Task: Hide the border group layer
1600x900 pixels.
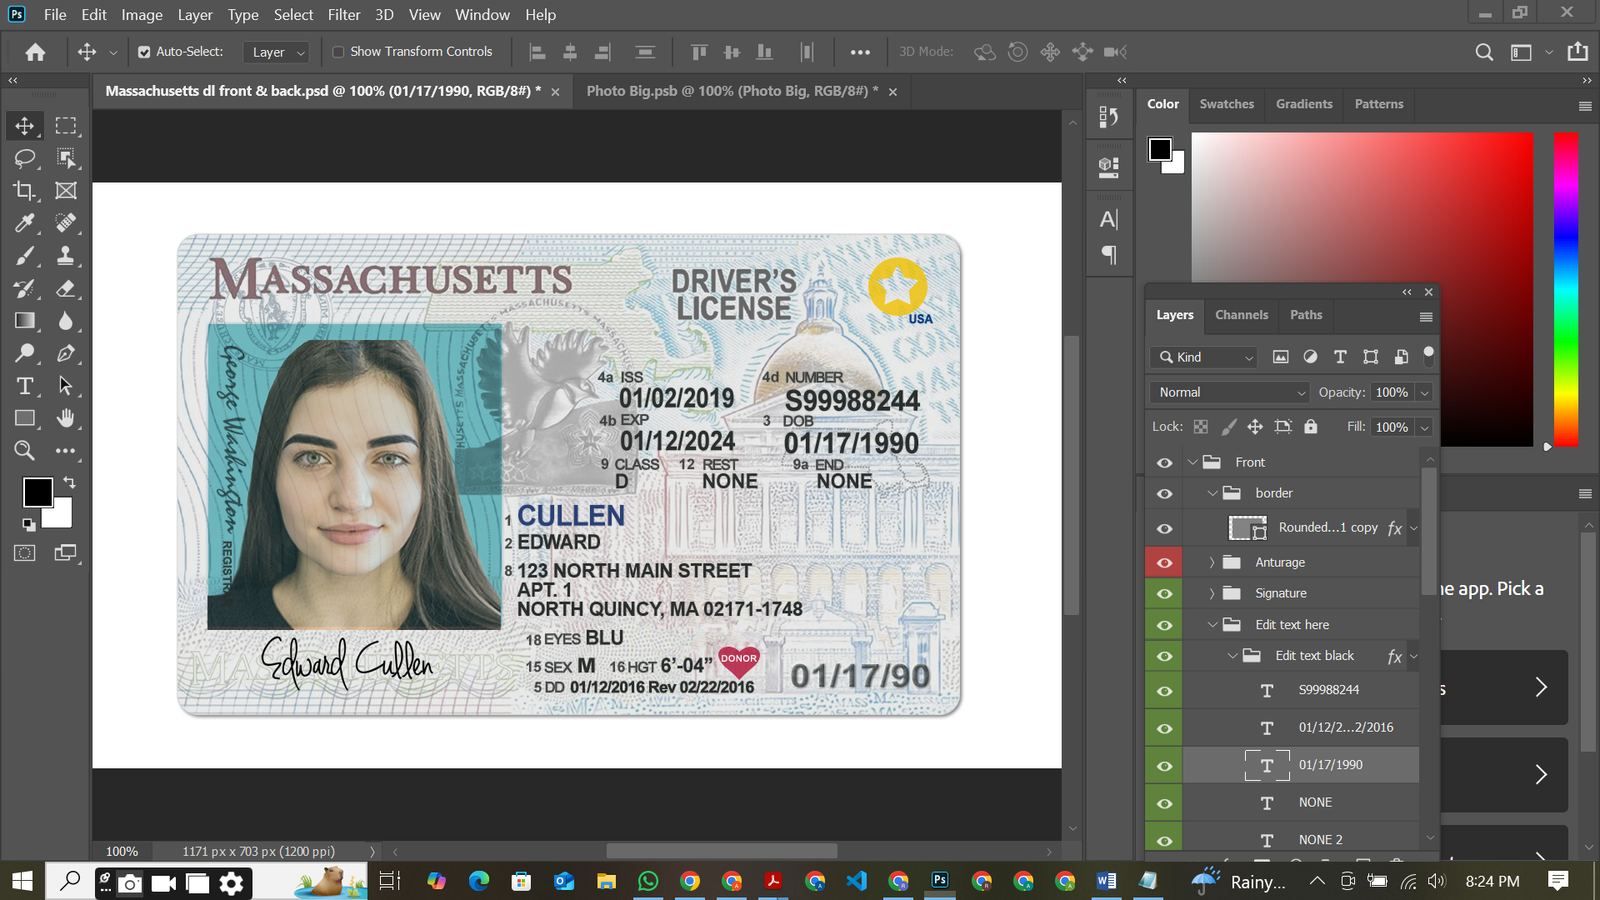Action: (1164, 494)
